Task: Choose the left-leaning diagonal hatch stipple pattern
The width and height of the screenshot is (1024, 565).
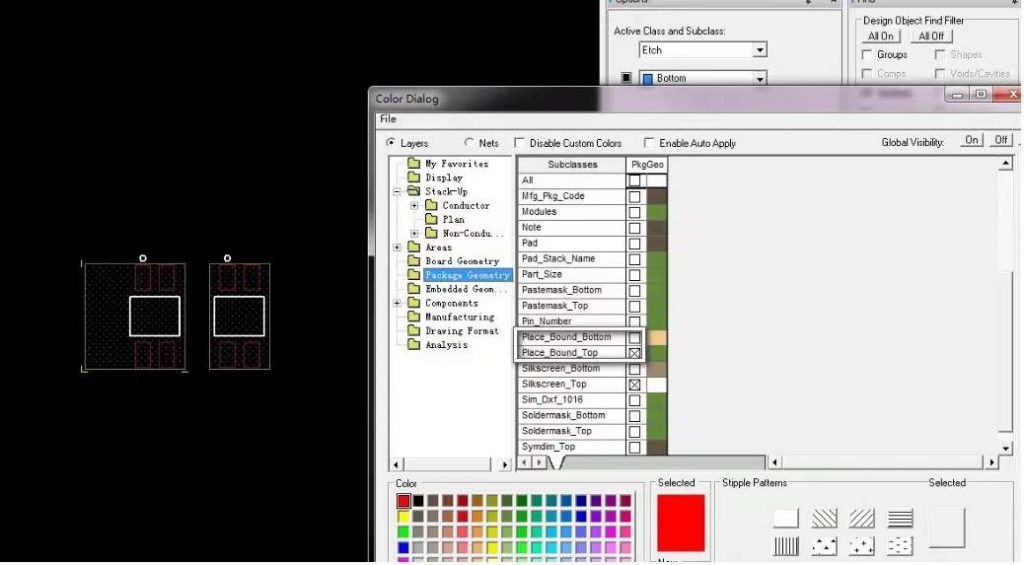Action: coord(824,518)
